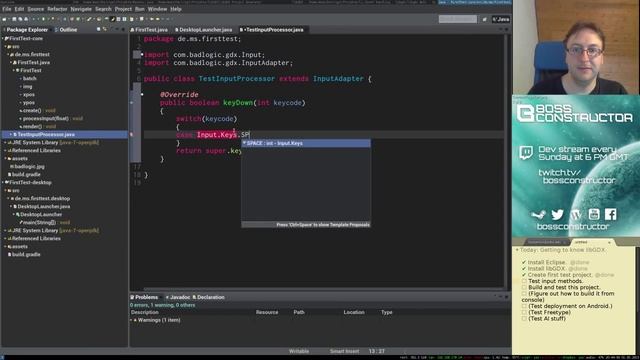The image size is (640, 360).
Task: Switch to FirstTest.java editor tab
Action: (149, 30)
